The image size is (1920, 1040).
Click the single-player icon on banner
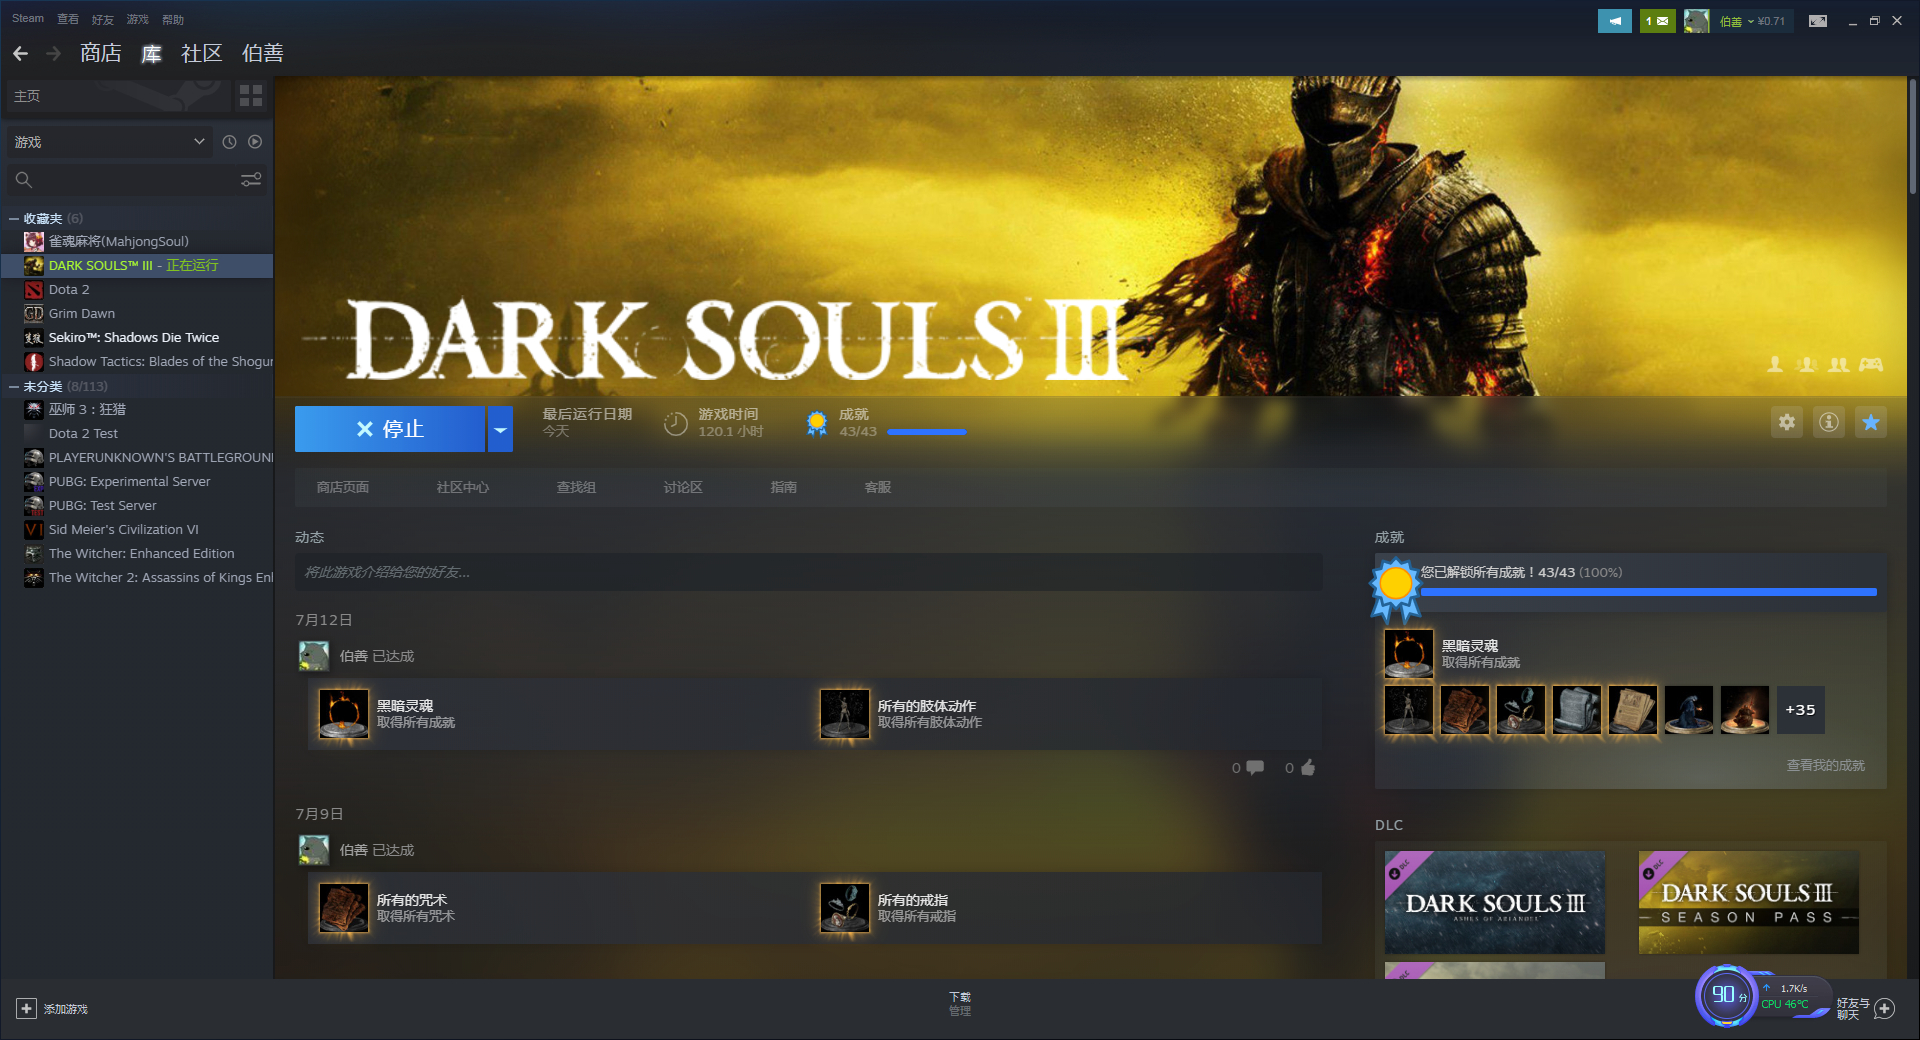coord(1775,364)
